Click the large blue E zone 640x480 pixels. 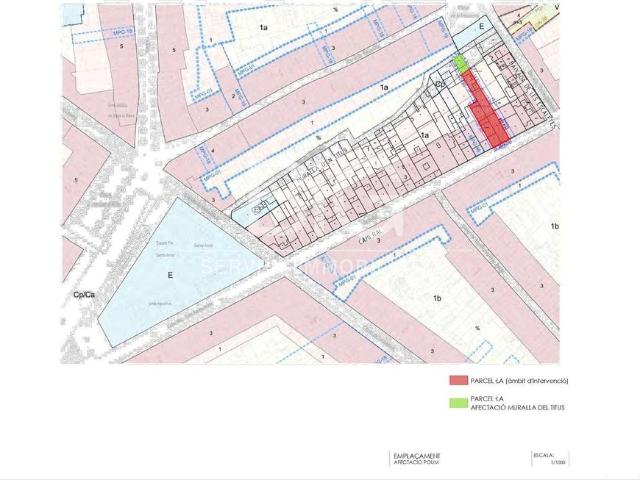click(170, 270)
